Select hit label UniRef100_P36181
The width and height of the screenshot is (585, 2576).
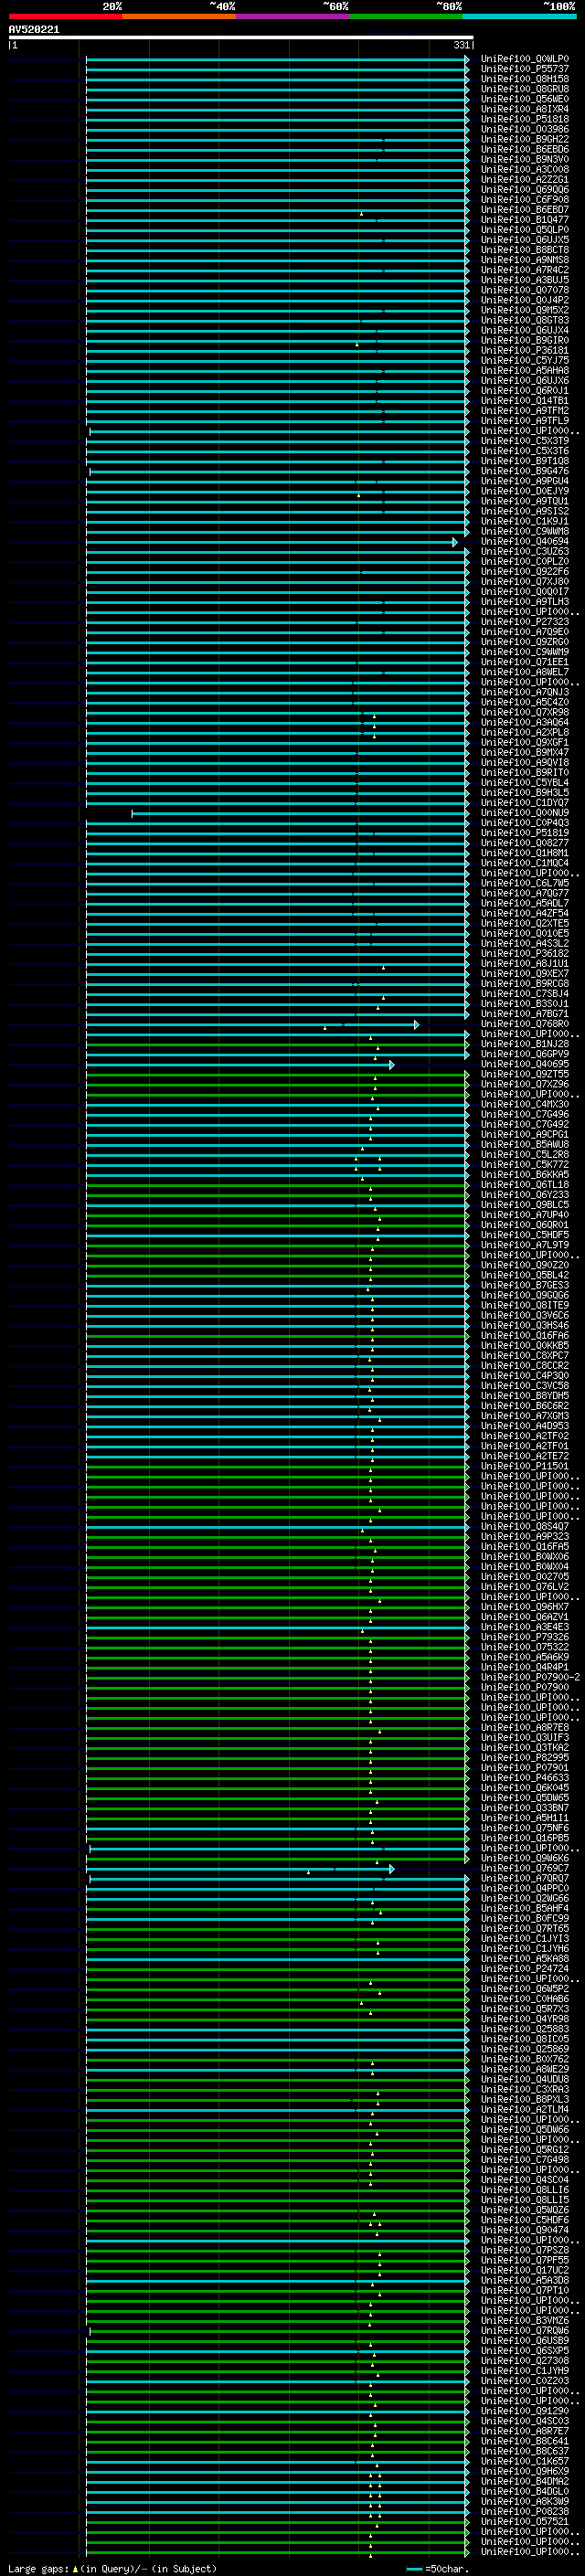coord(525,351)
